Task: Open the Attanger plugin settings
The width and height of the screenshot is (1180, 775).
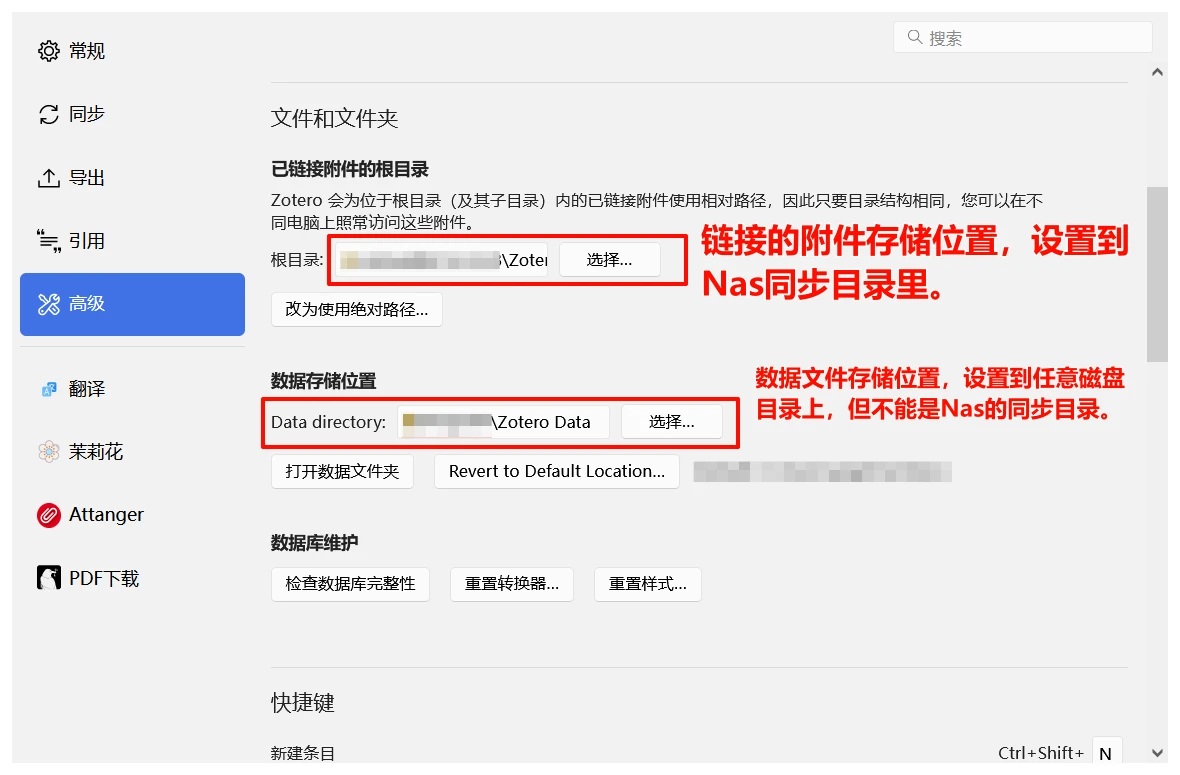Action: 132,515
